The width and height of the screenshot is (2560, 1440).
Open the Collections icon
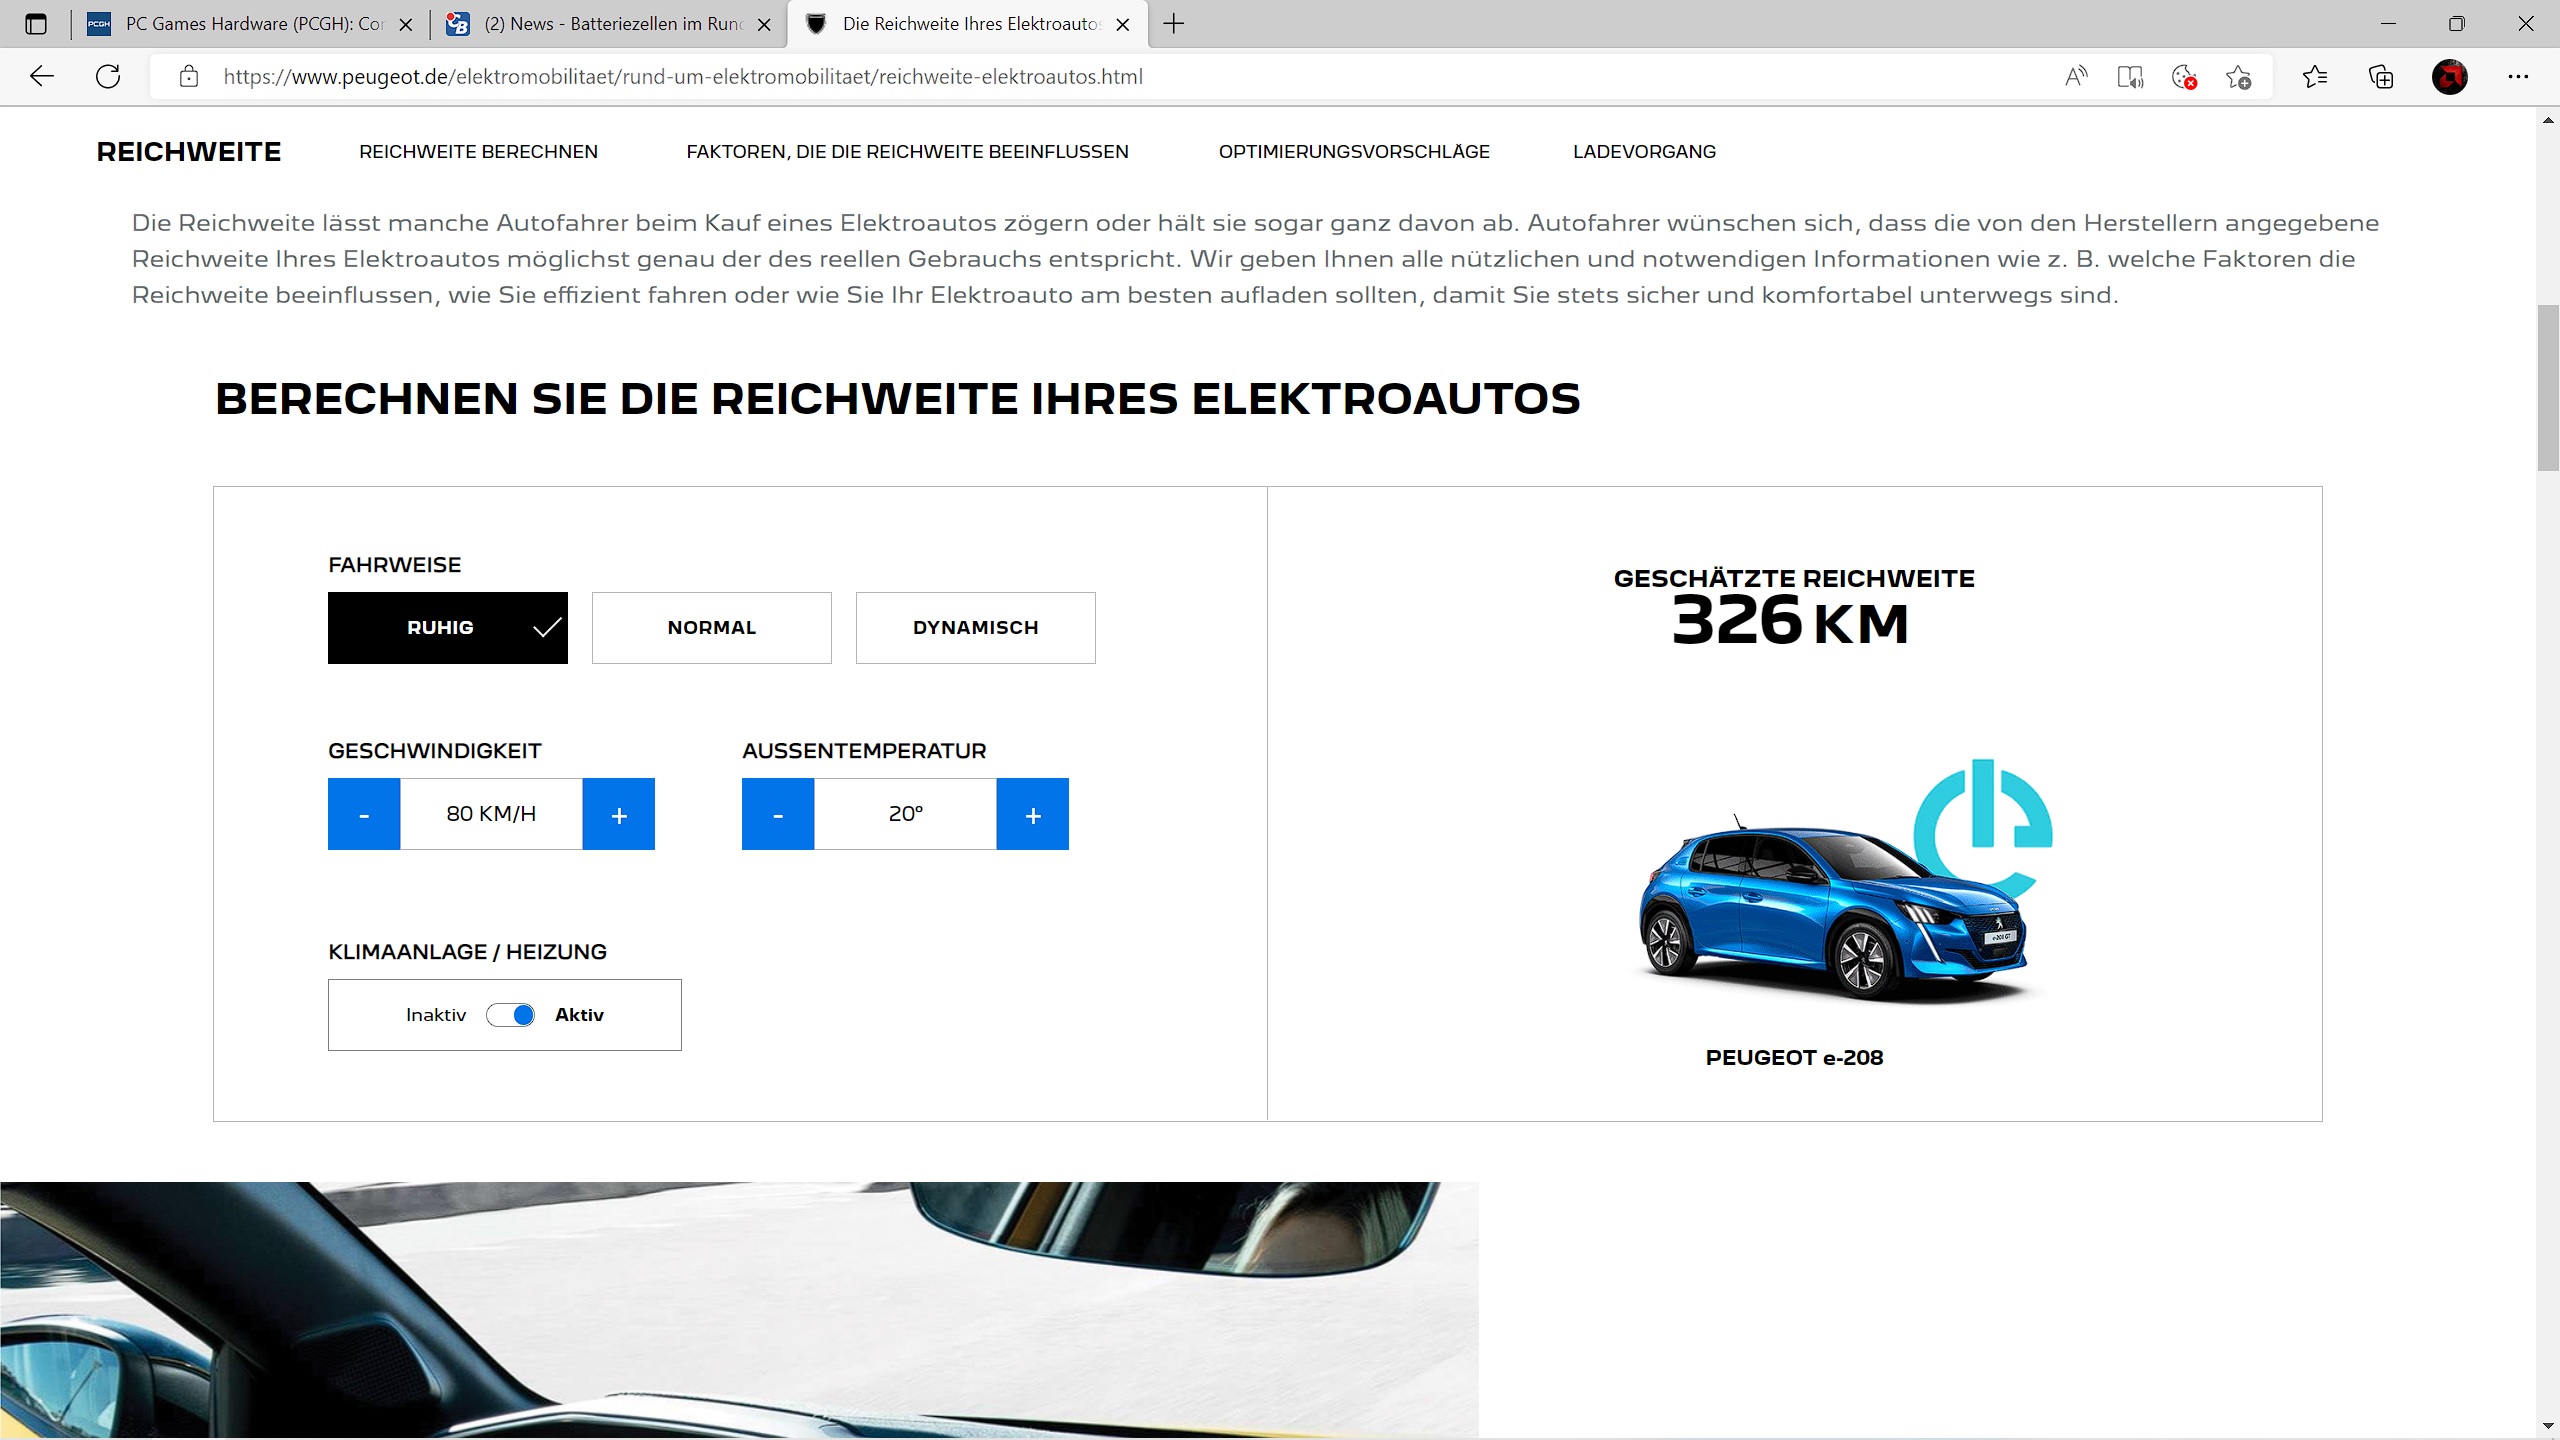click(2381, 77)
